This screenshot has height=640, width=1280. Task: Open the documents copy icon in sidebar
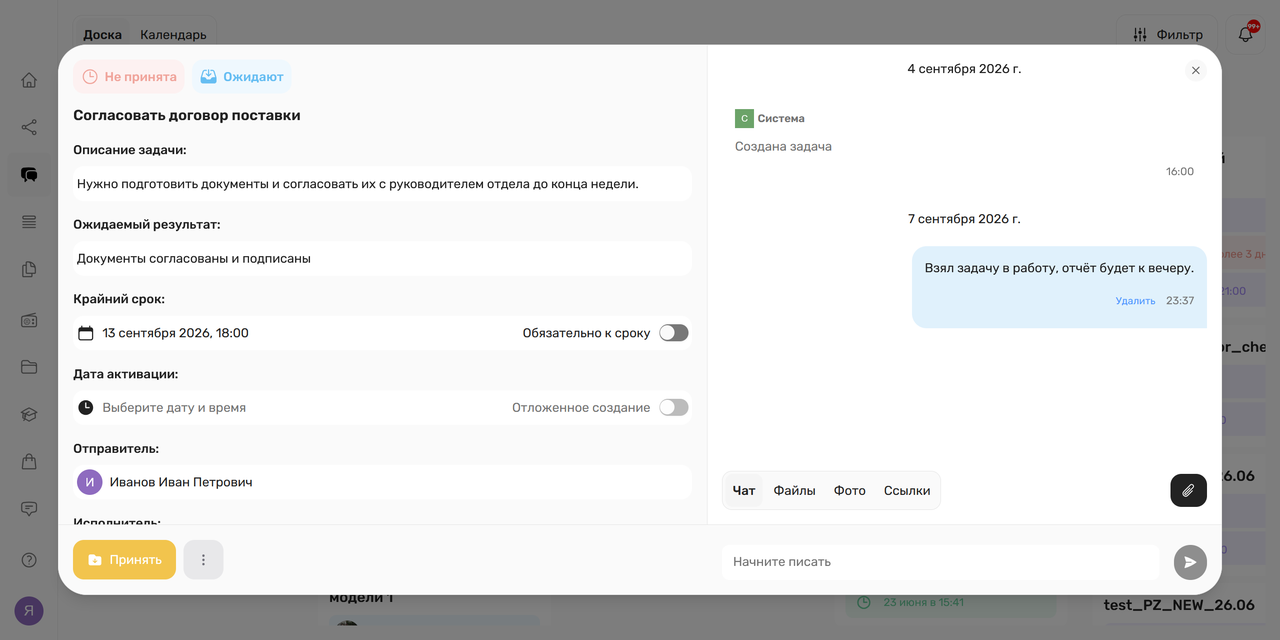click(29, 269)
